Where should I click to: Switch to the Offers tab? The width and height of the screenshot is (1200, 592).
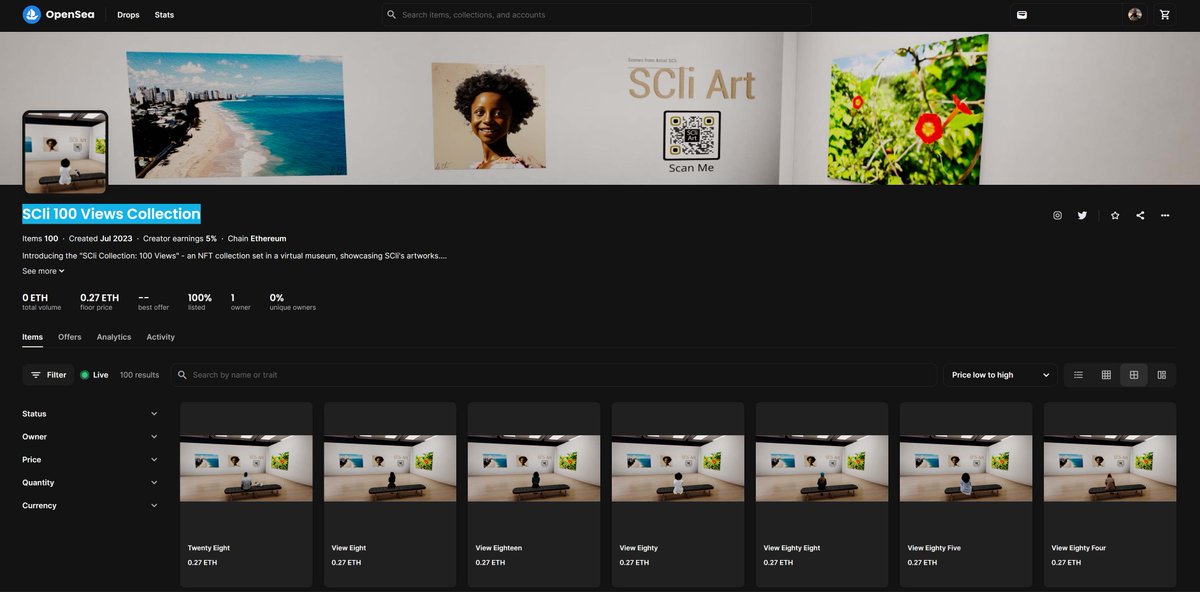coord(70,337)
